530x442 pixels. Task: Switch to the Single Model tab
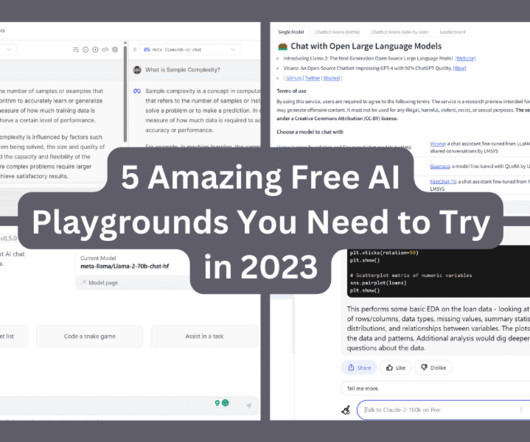click(291, 32)
